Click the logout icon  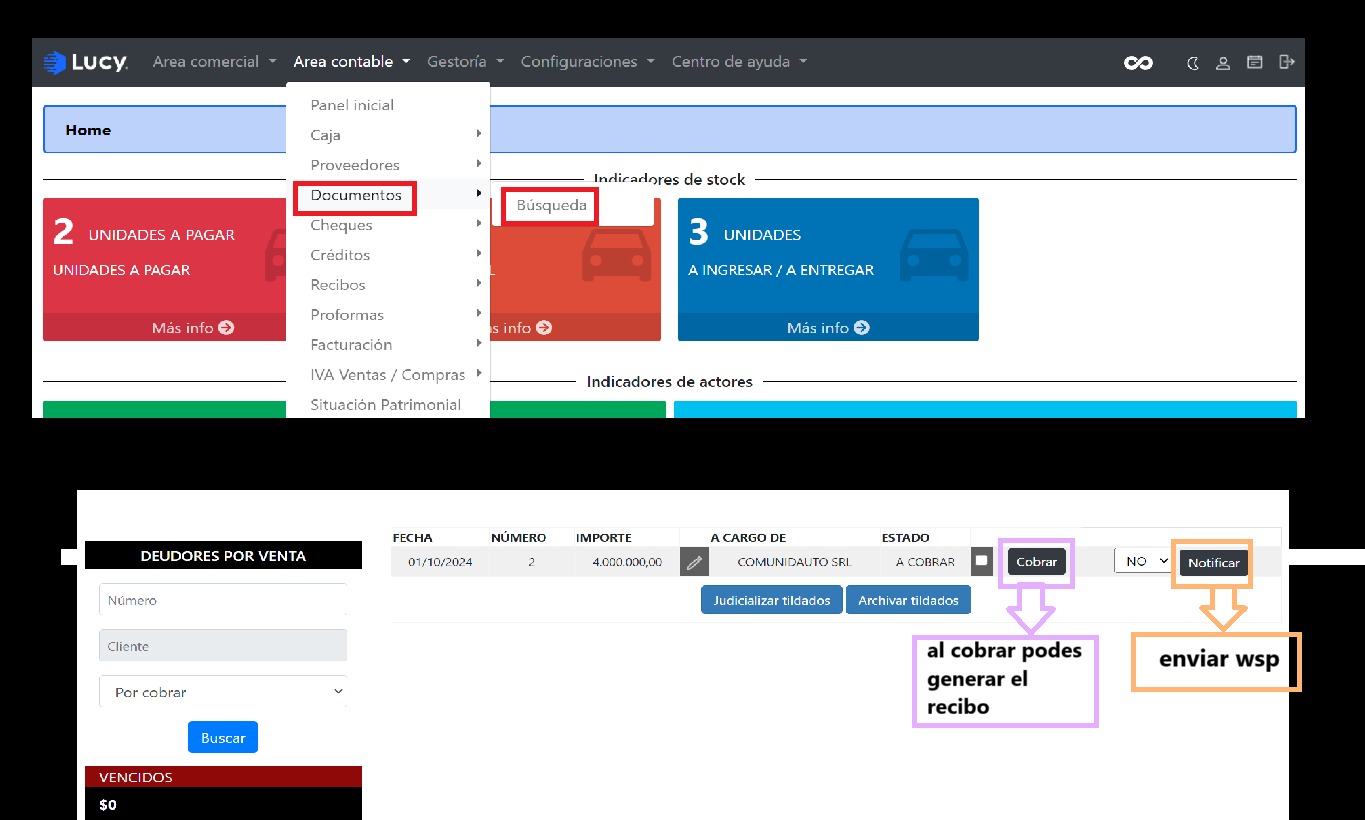[1286, 62]
